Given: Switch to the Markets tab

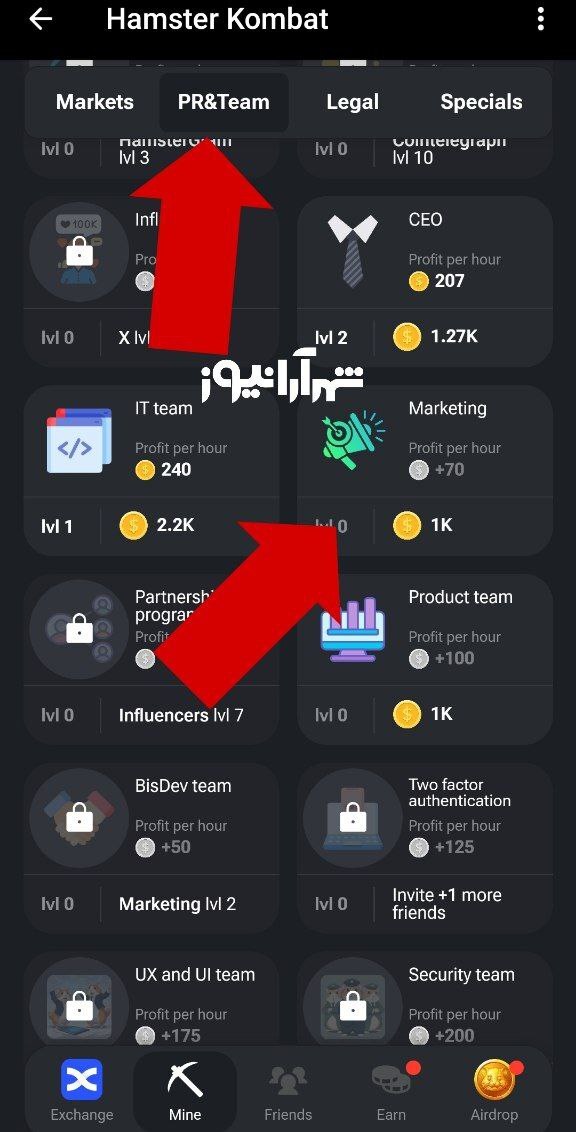Looking at the screenshot, I should click(95, 102).
